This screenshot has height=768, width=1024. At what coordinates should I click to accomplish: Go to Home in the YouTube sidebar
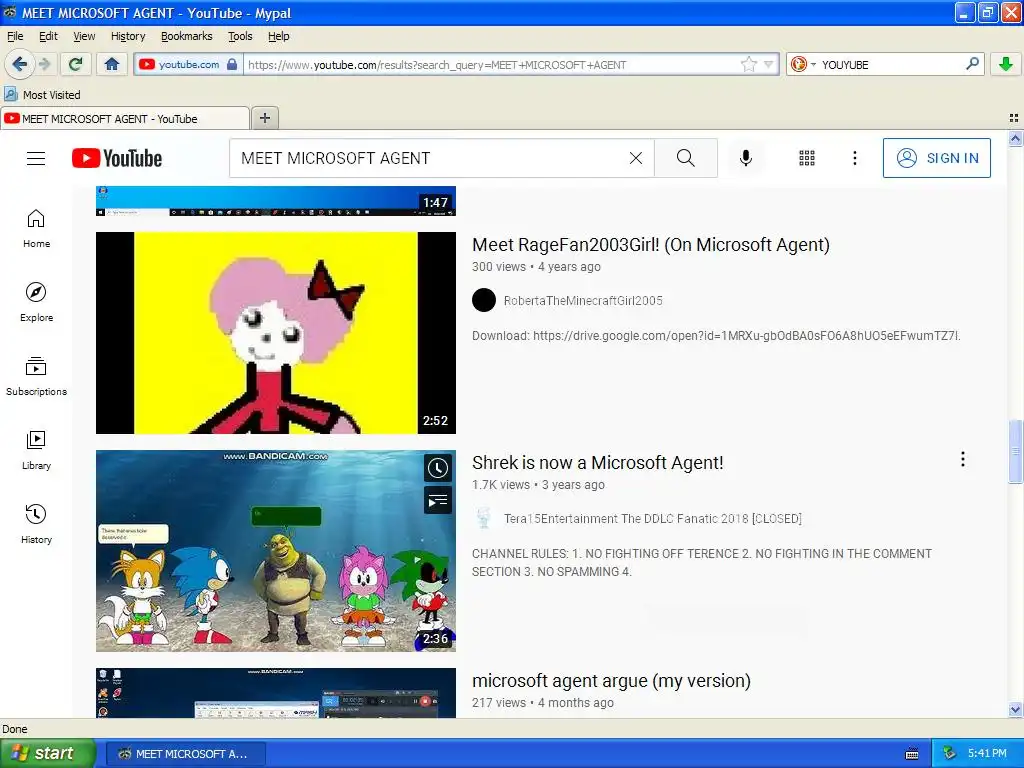pos(37,229)
